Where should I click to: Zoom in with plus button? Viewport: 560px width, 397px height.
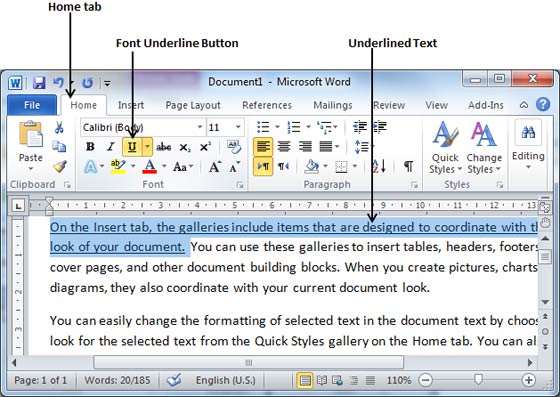pyautogui.click(x=528, y=380)
